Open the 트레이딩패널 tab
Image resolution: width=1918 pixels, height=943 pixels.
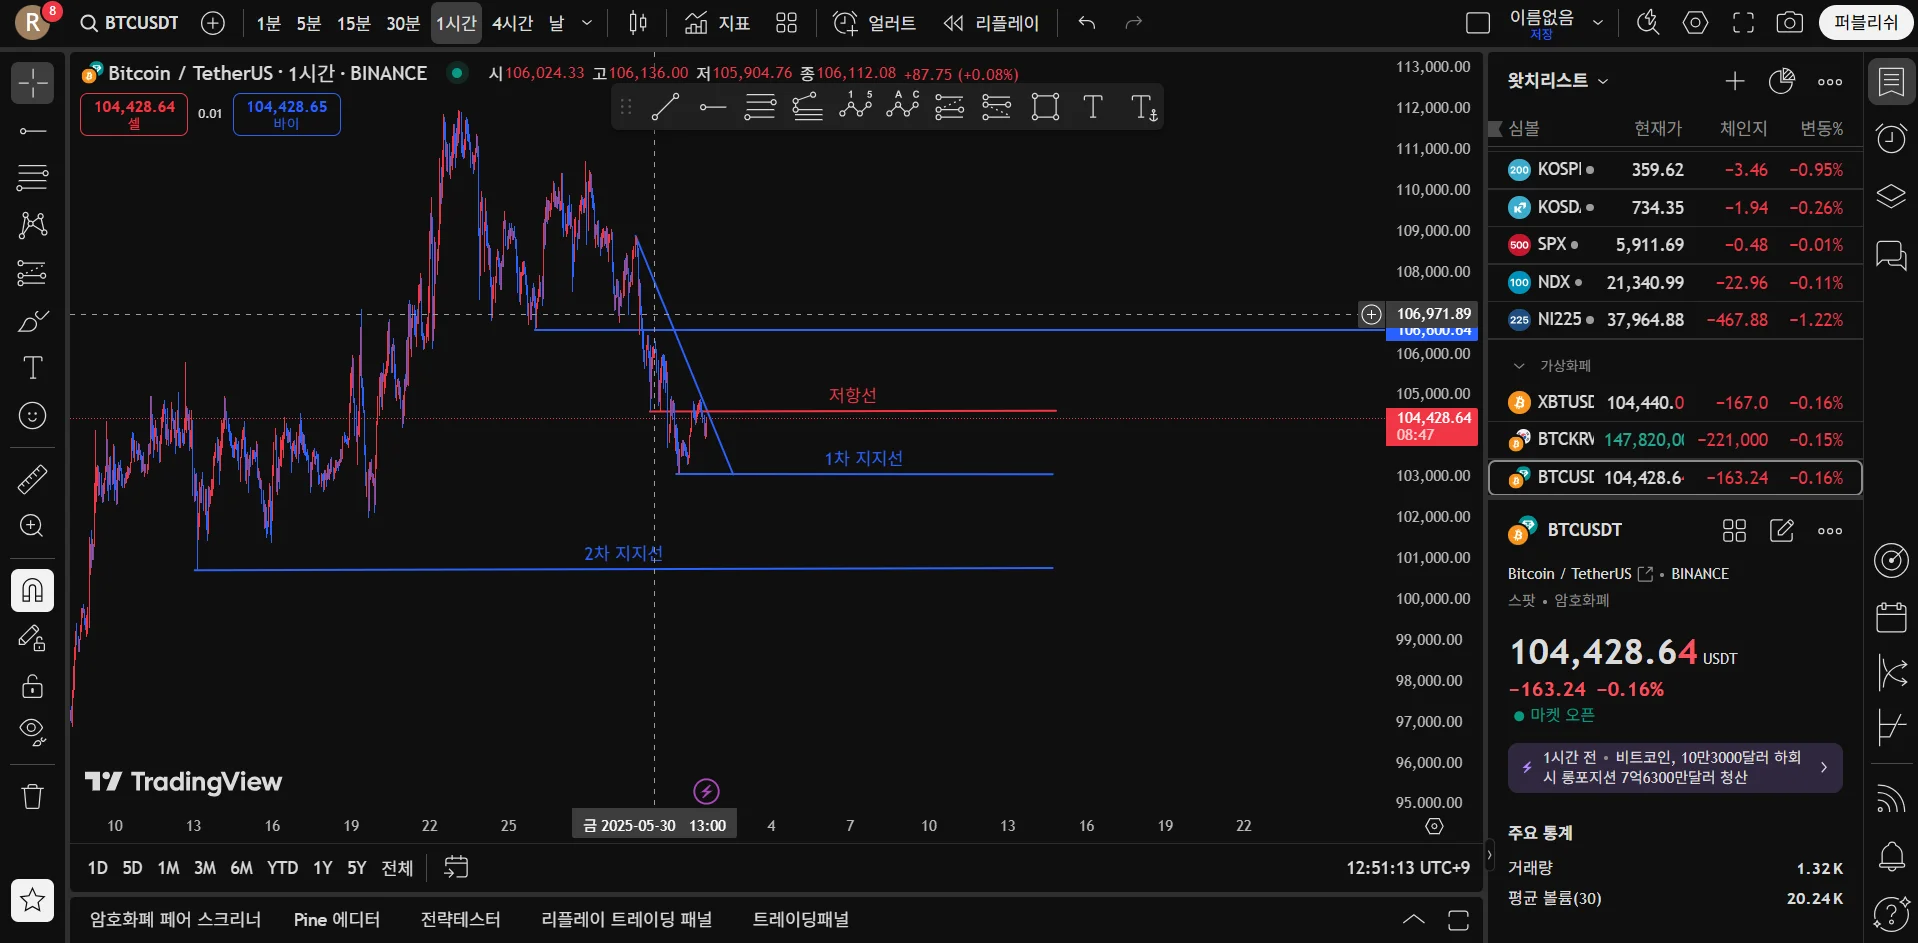pyautogui.click(x=801, y=920)
